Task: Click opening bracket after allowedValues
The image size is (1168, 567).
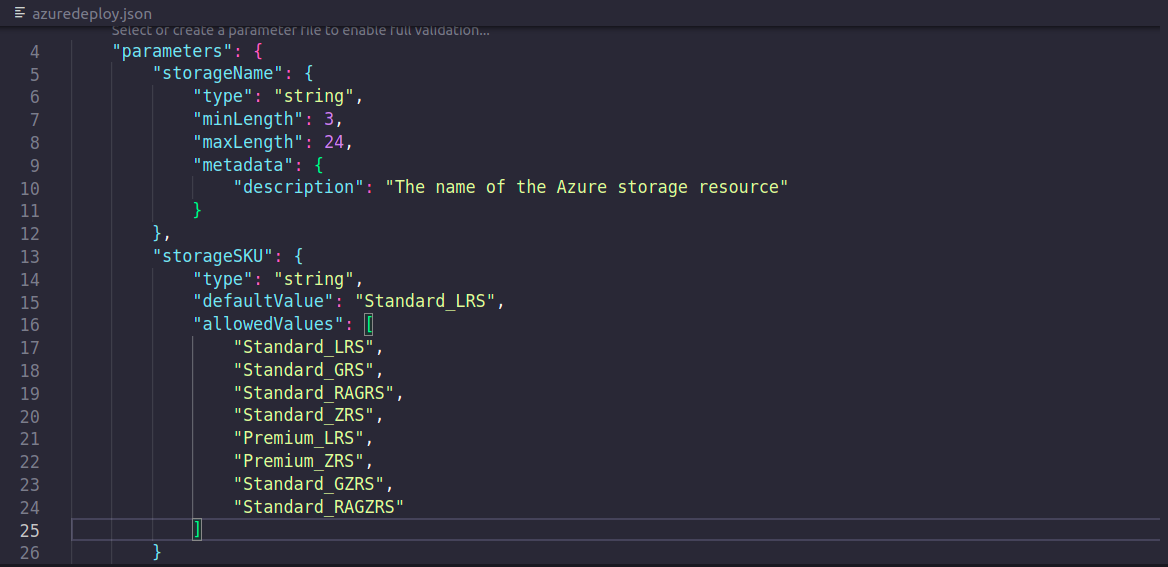Action: coord(369,325)
